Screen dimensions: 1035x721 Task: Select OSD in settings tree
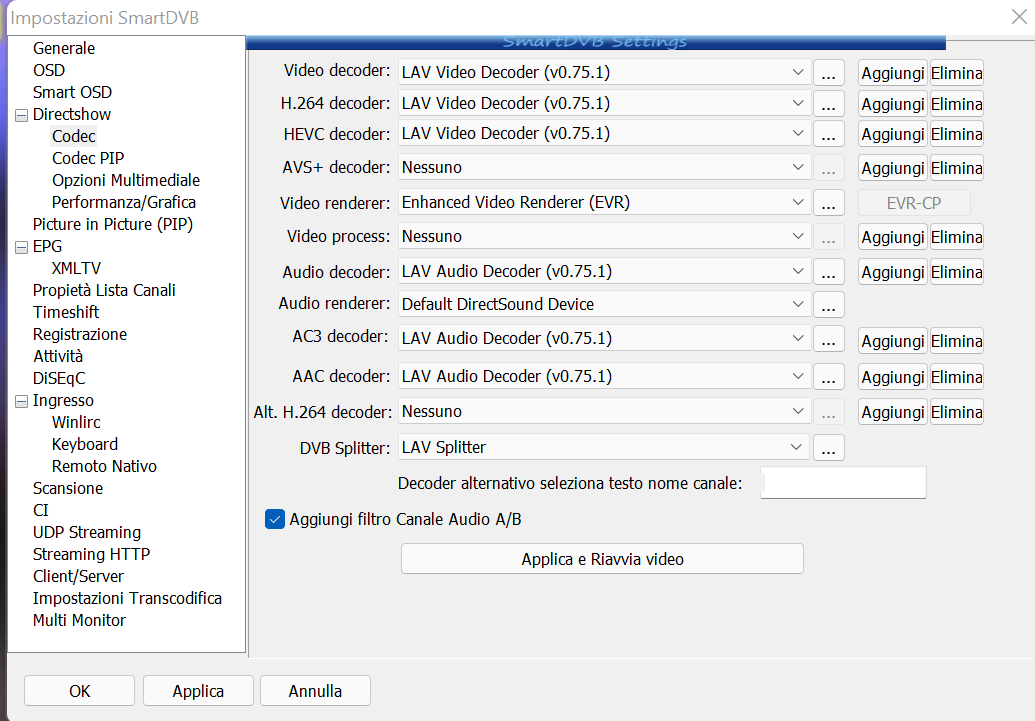(49, 70)
